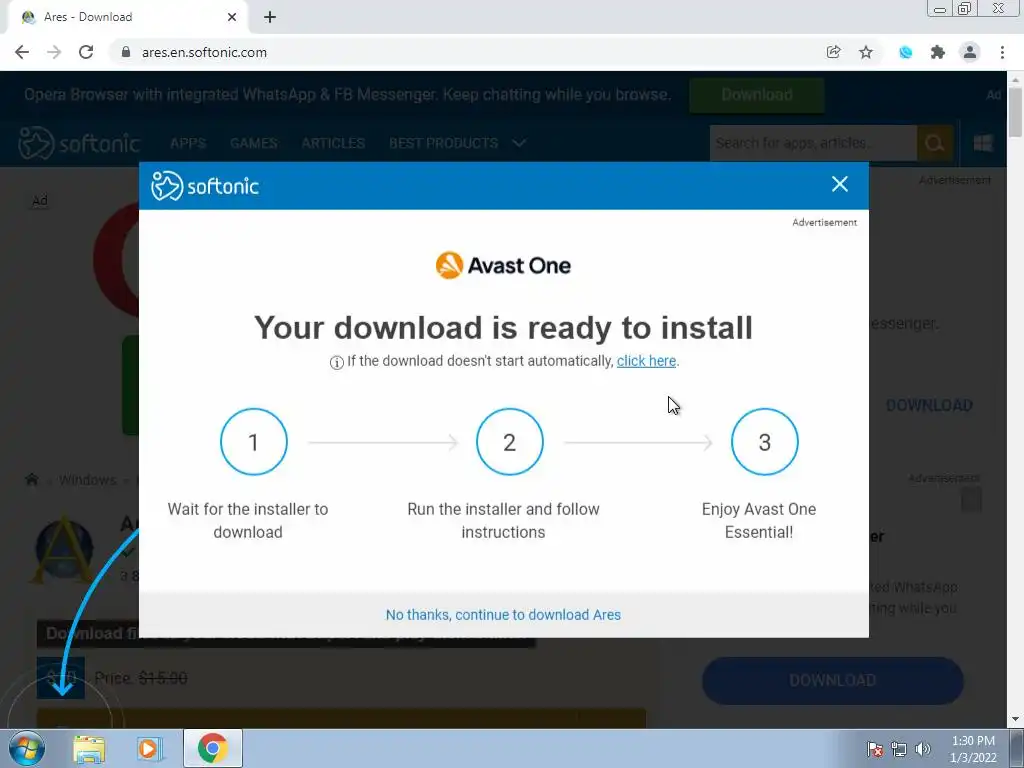The image size is (1024, 768).
Task: Click the 'click here' download link
Action: tap(646, 361)
